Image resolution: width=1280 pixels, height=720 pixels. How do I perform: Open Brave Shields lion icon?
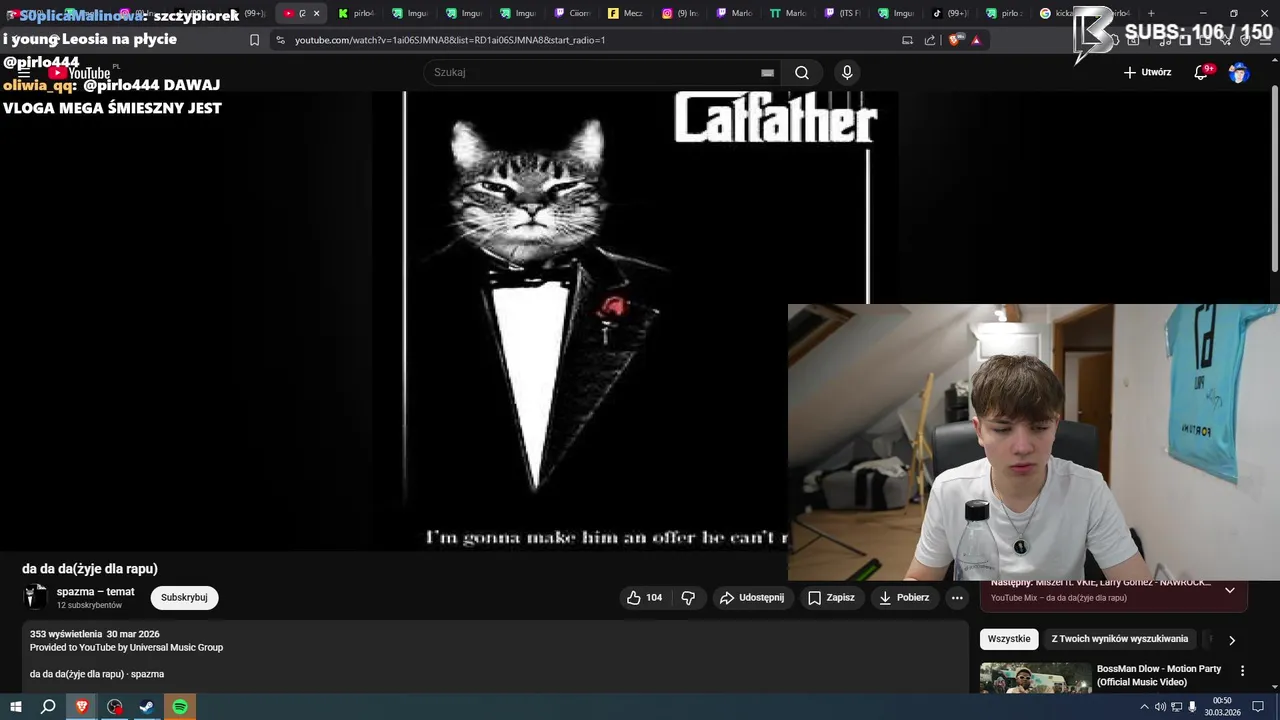[x=955, y=40]
